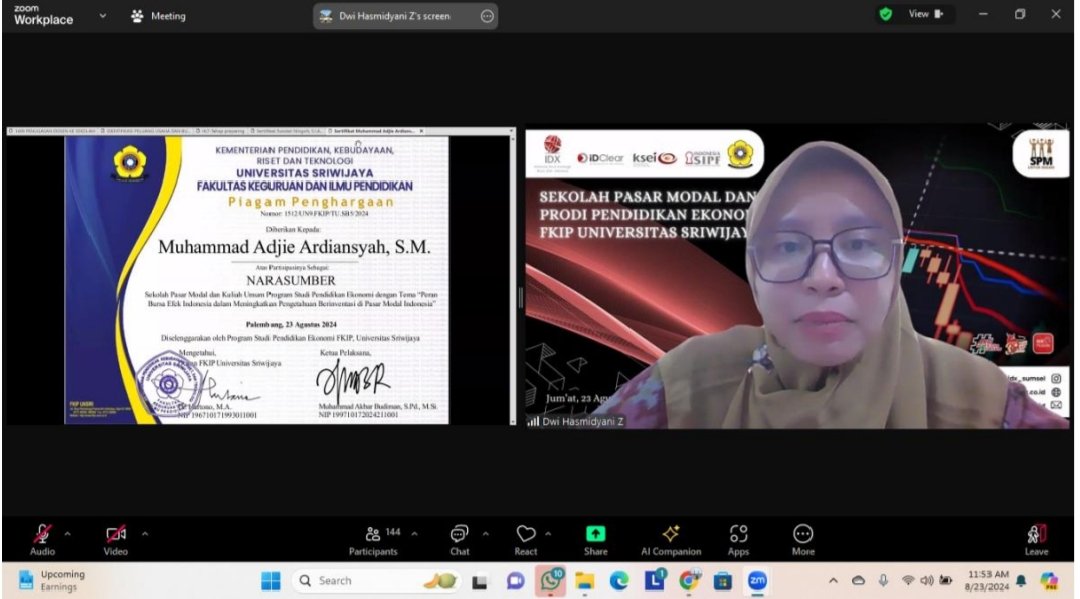Expand participants options chevron
The height and width of the screenshot is (599, 1080).
coord(415,533)
